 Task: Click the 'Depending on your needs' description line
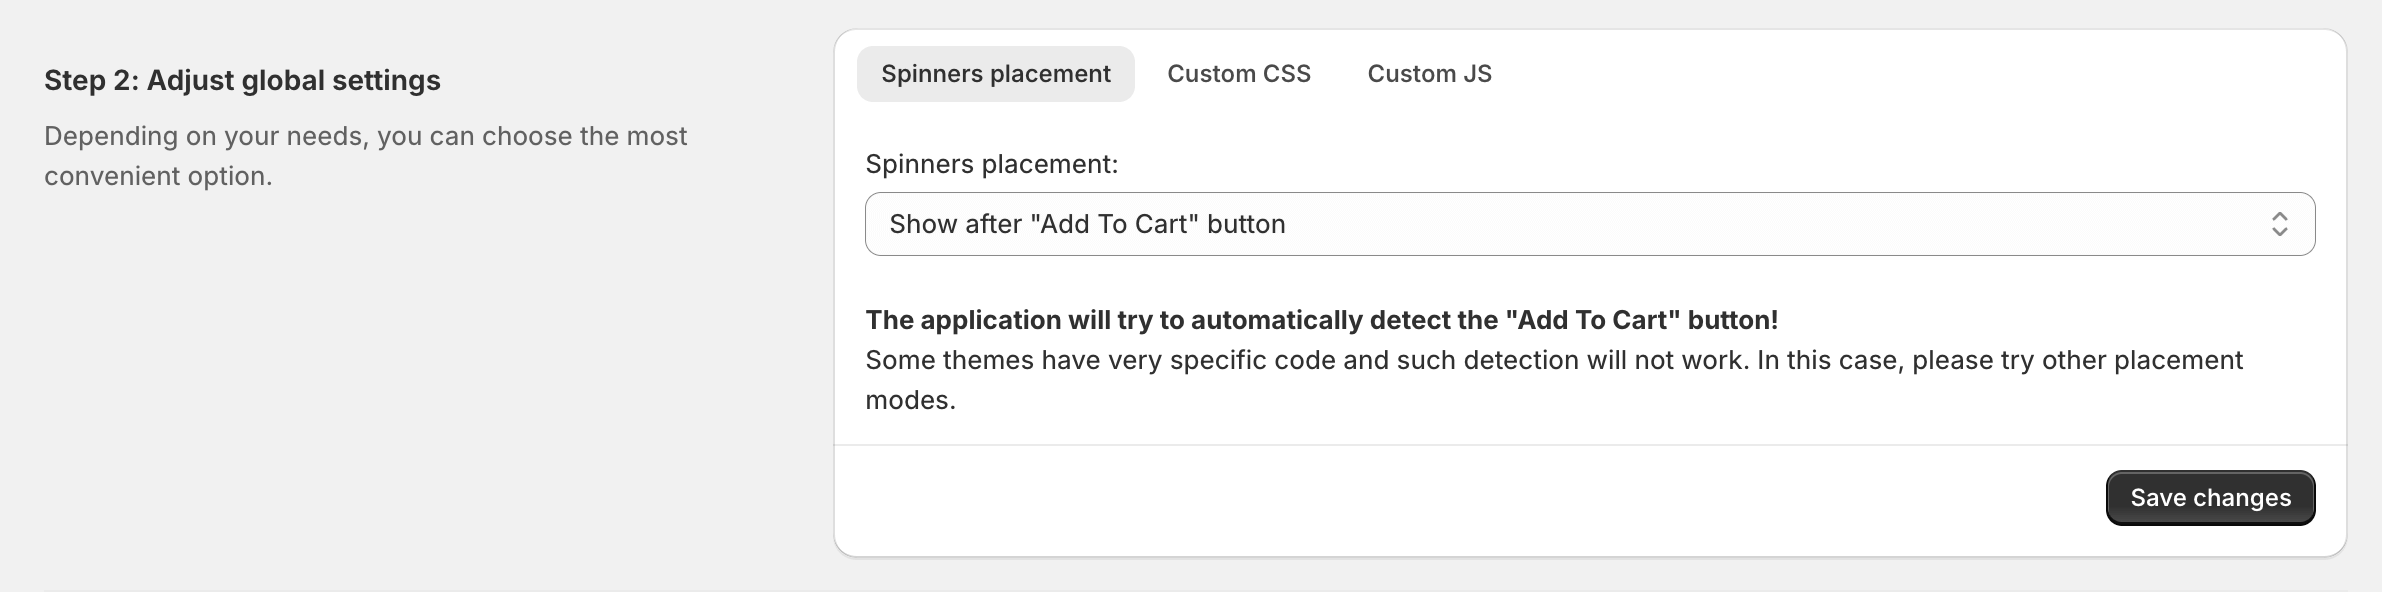(x=366, y=136)
